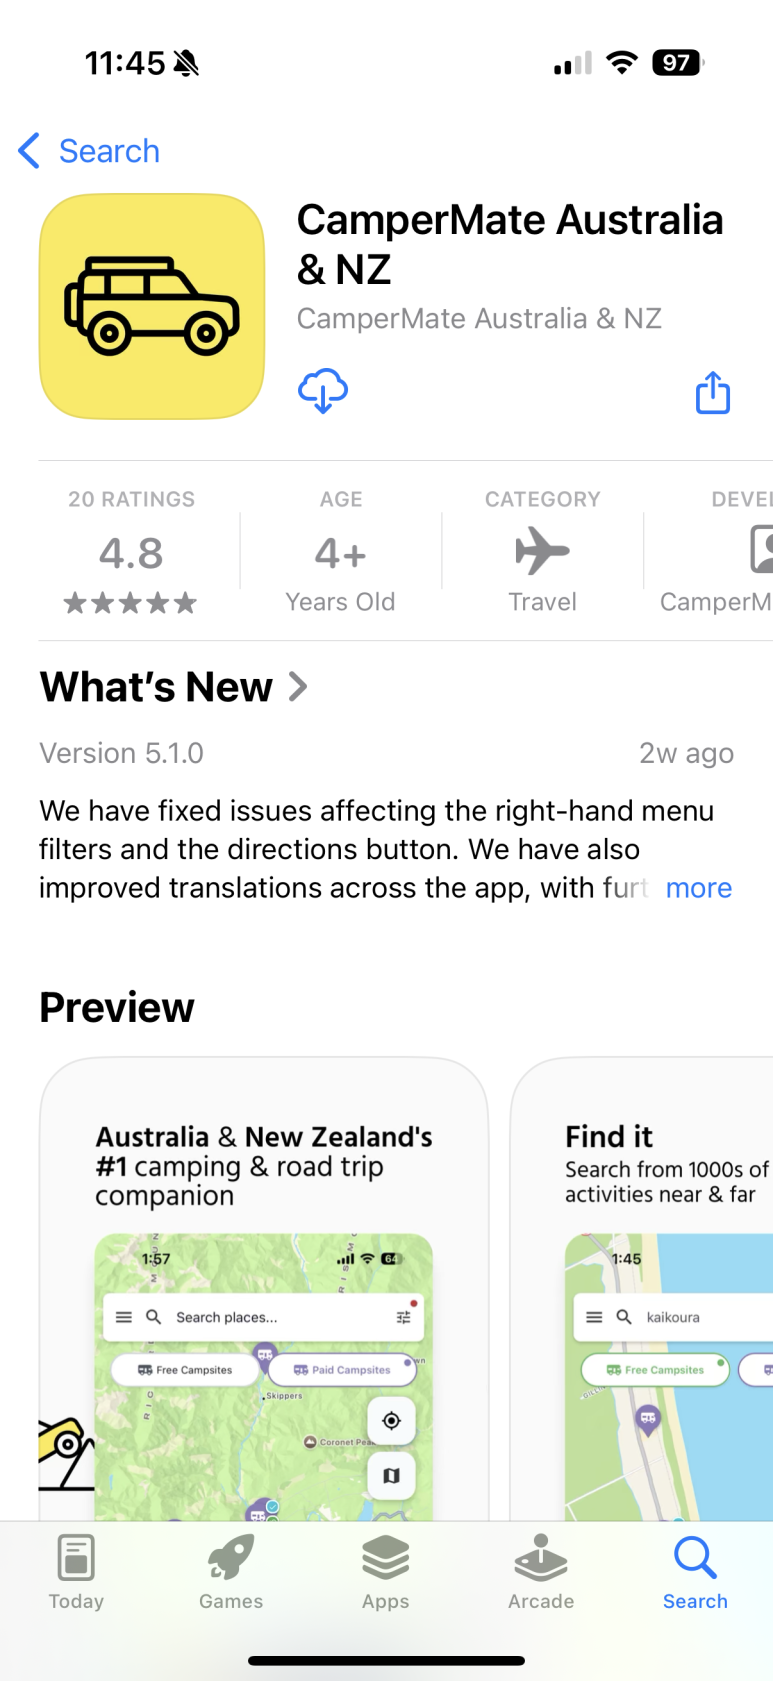Select the Search tab in bottom bar

tap(695, 1572)
